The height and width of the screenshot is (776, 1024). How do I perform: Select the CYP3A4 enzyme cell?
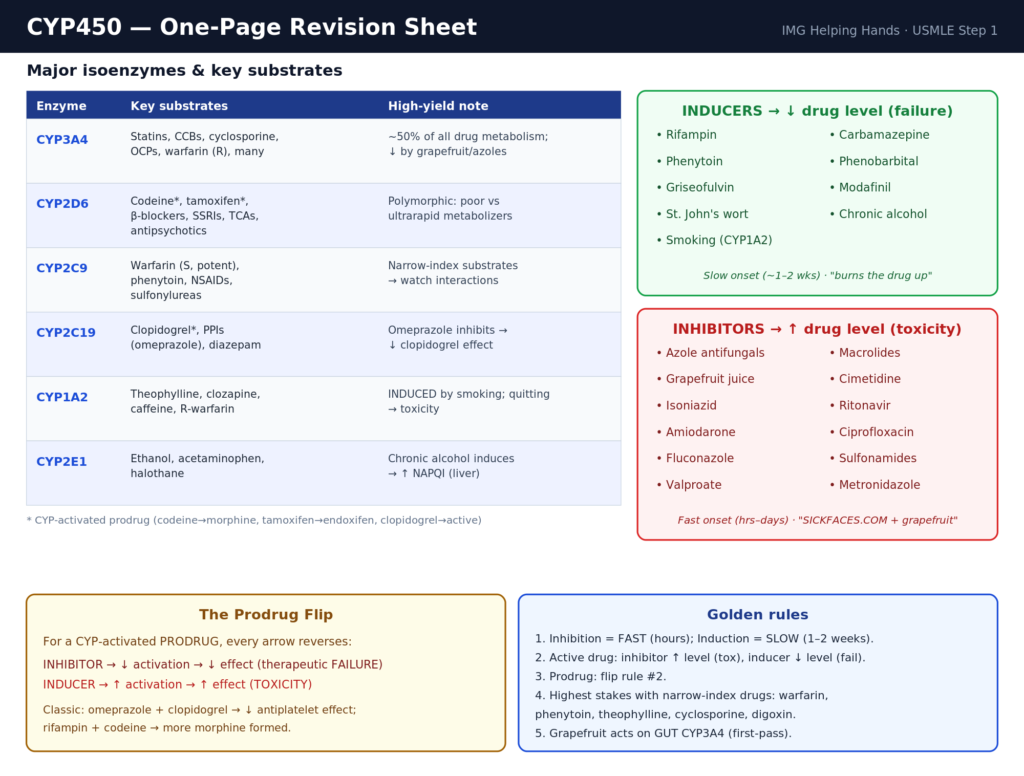(62, 139)
